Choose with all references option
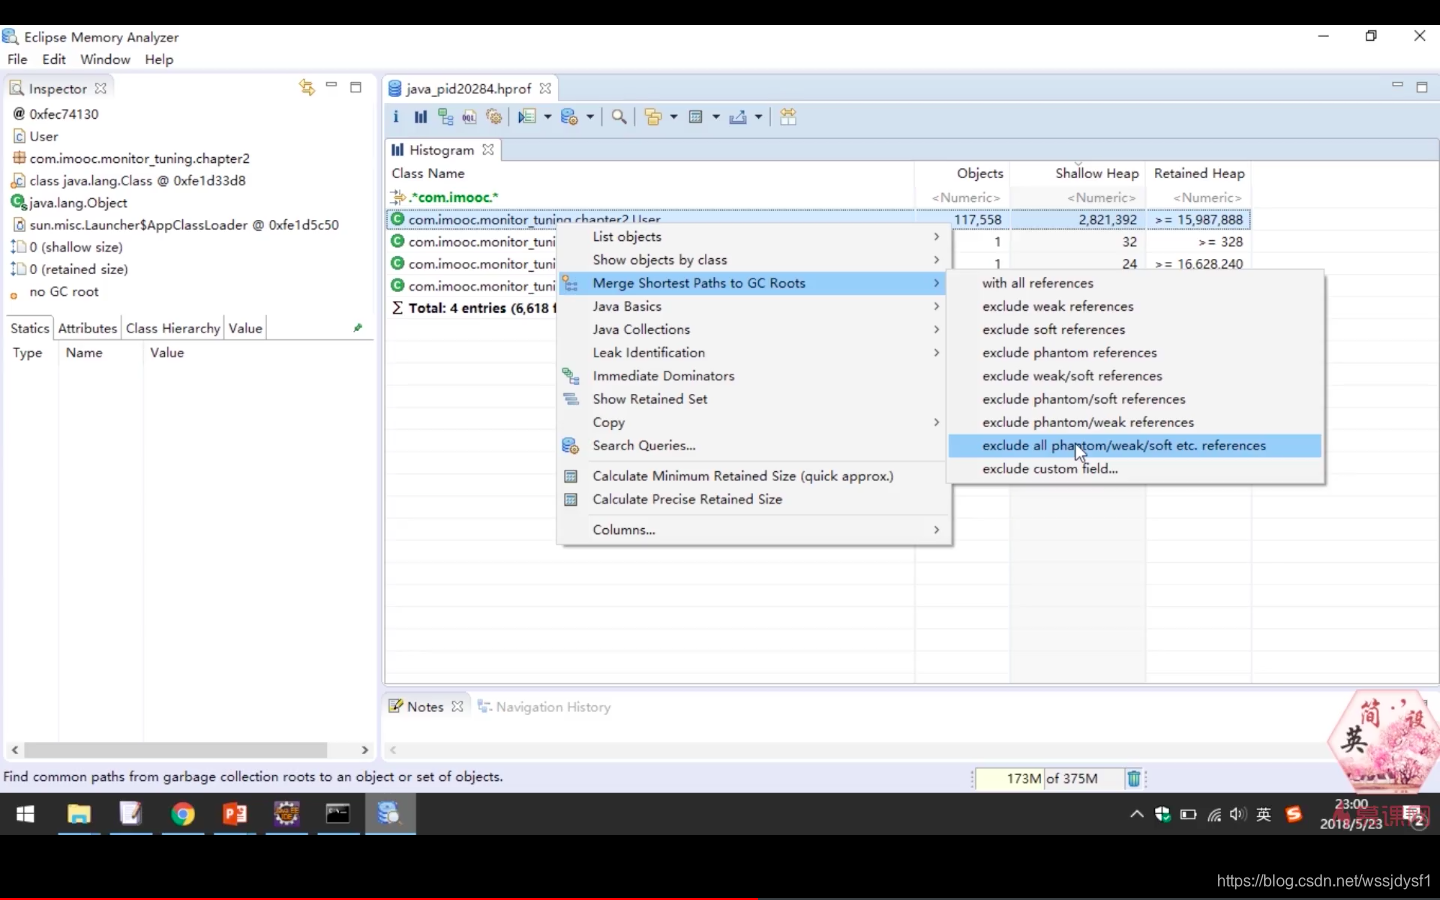This screenshot has width=1440, height=900. click(x=1135, y=284)
